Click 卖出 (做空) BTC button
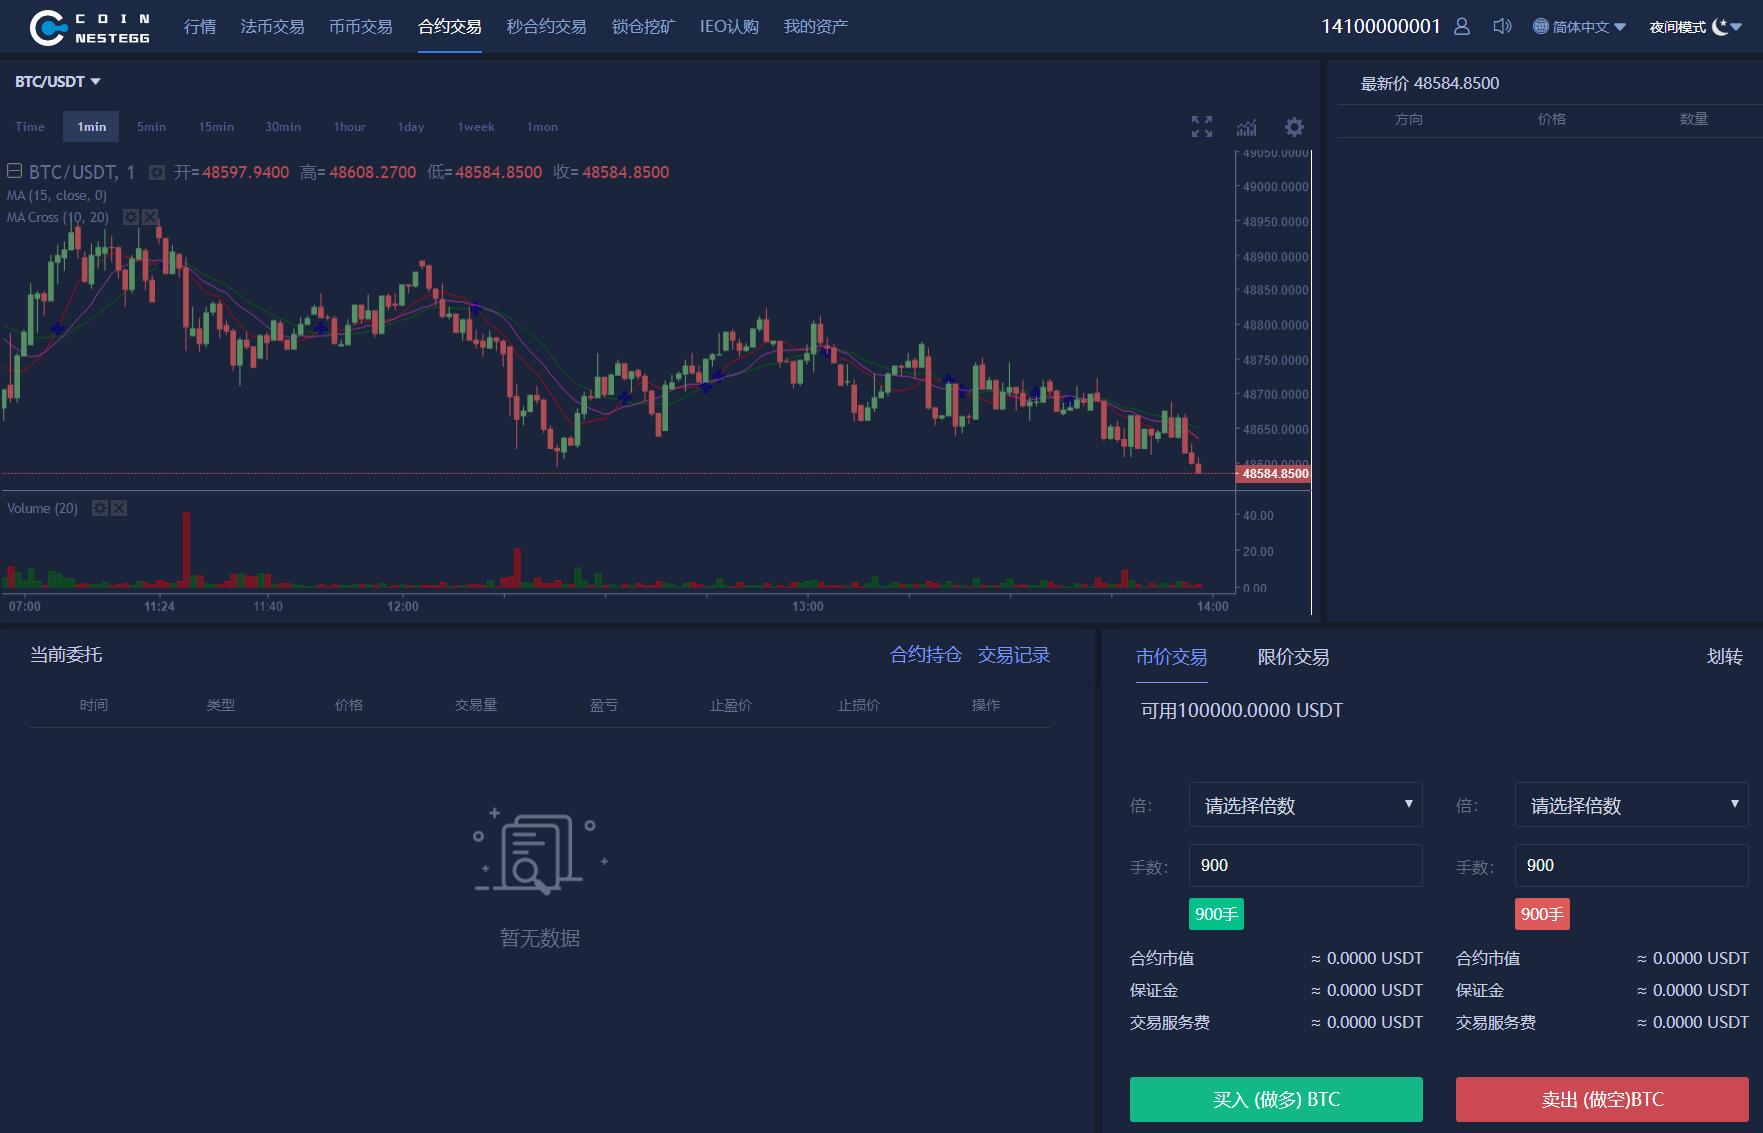The height and width of the screenshot is (1133, 1763). [x=1601, y=1099]
